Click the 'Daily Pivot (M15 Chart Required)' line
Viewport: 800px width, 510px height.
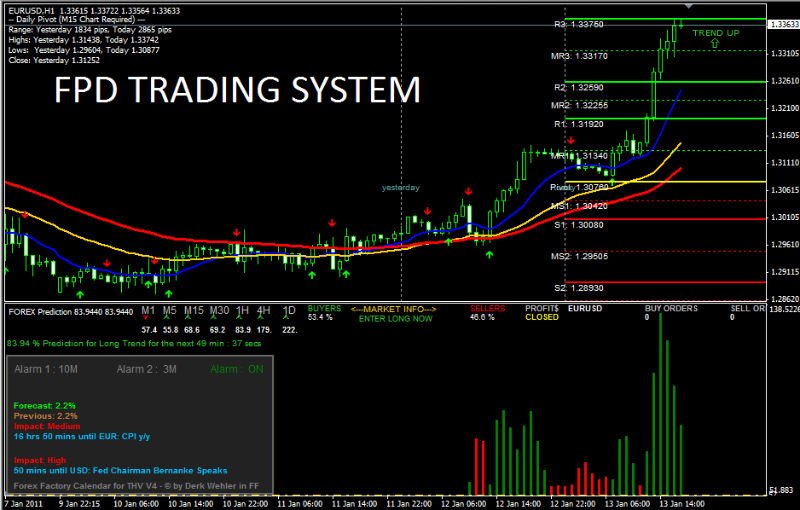(79, 19)
